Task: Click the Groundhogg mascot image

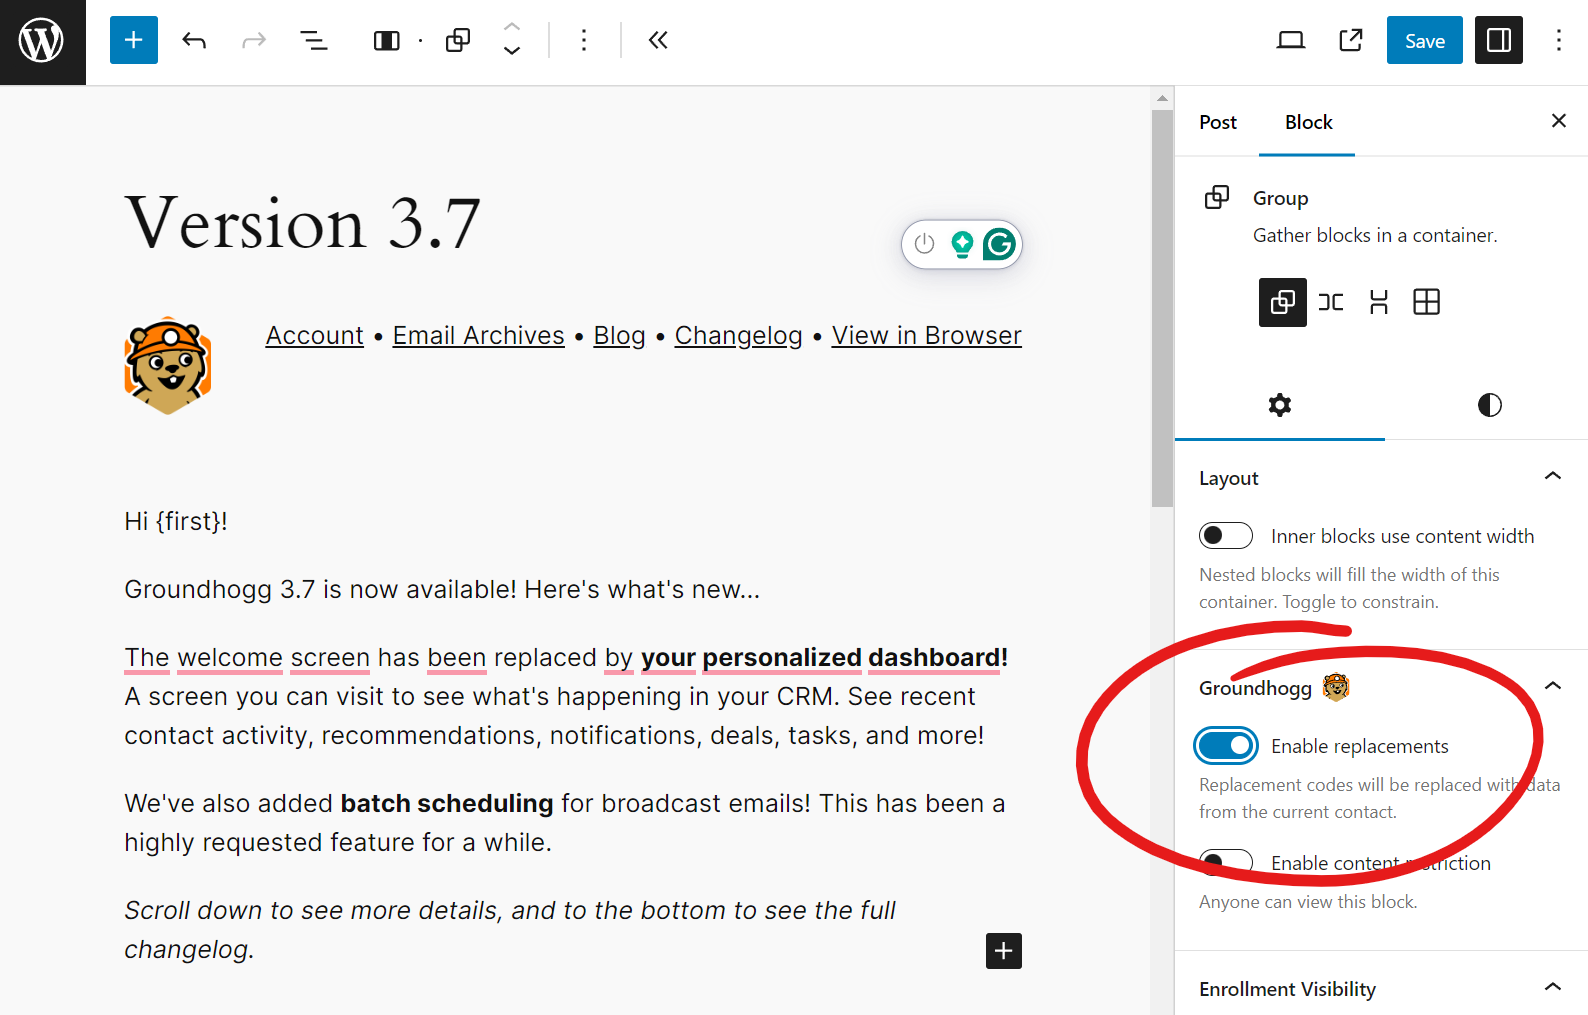Action: pos(168,366)
